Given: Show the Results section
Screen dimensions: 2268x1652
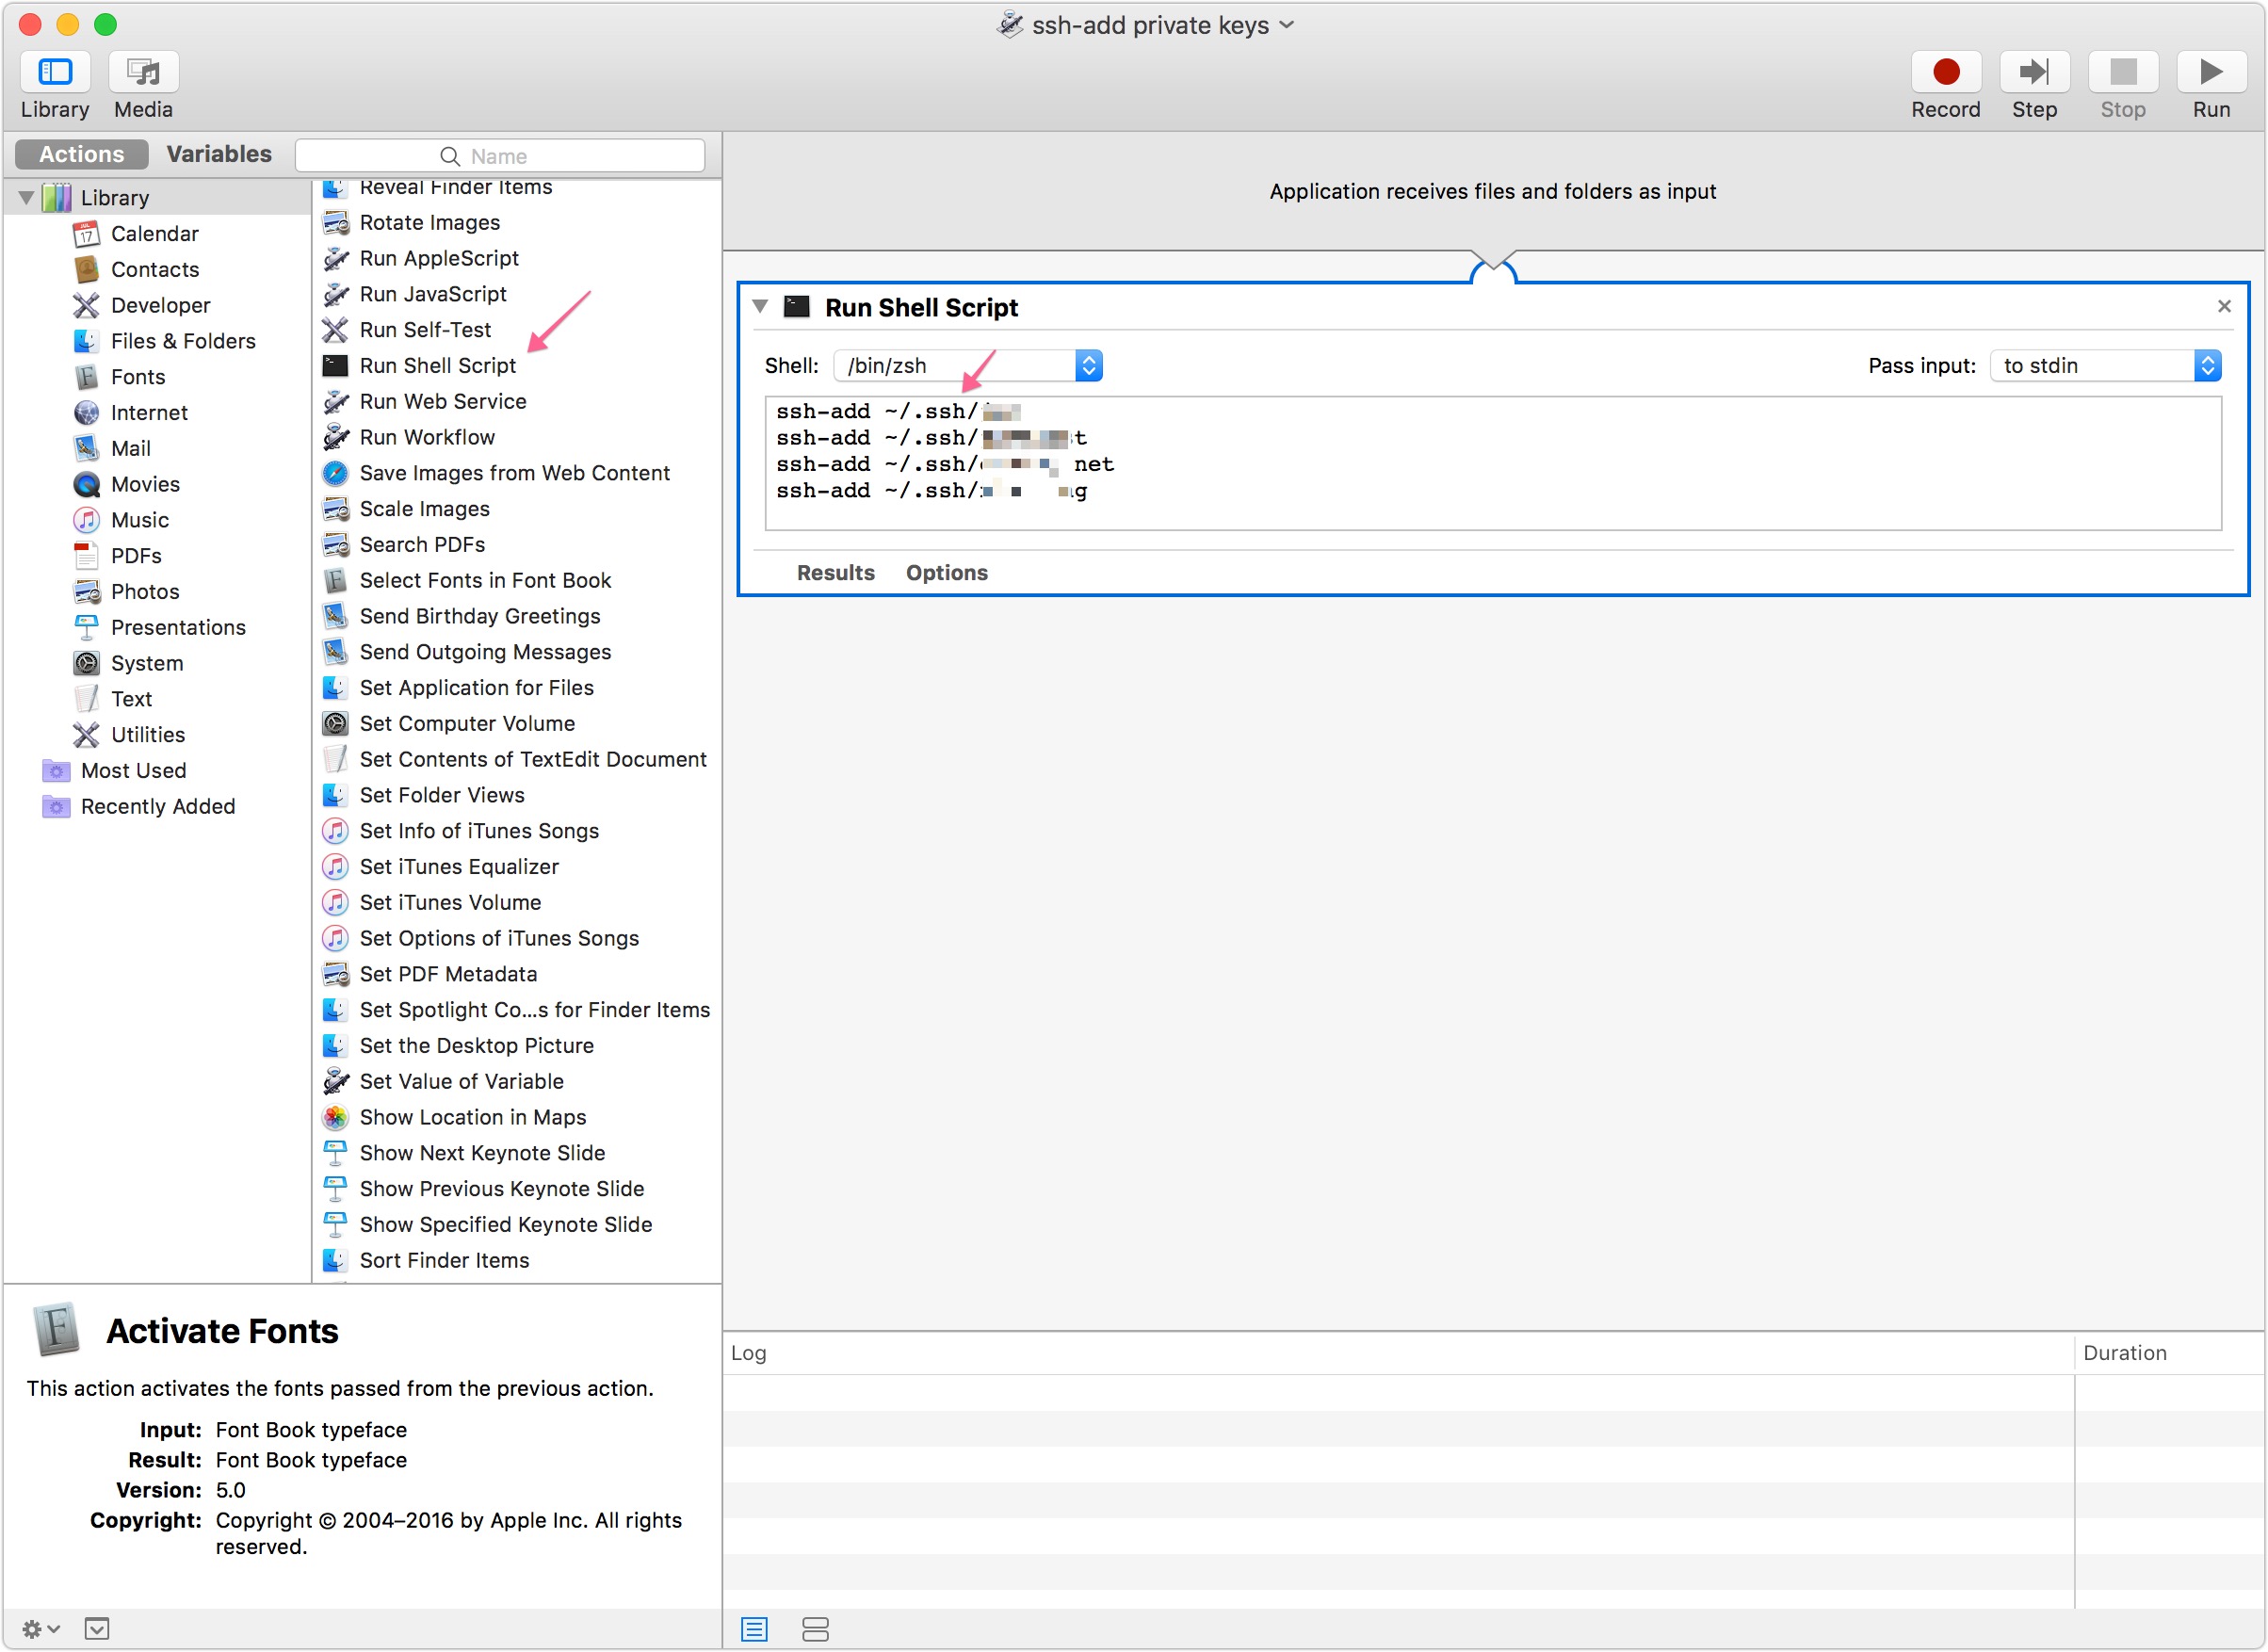Looking at the screenshot, I should 835,573.
